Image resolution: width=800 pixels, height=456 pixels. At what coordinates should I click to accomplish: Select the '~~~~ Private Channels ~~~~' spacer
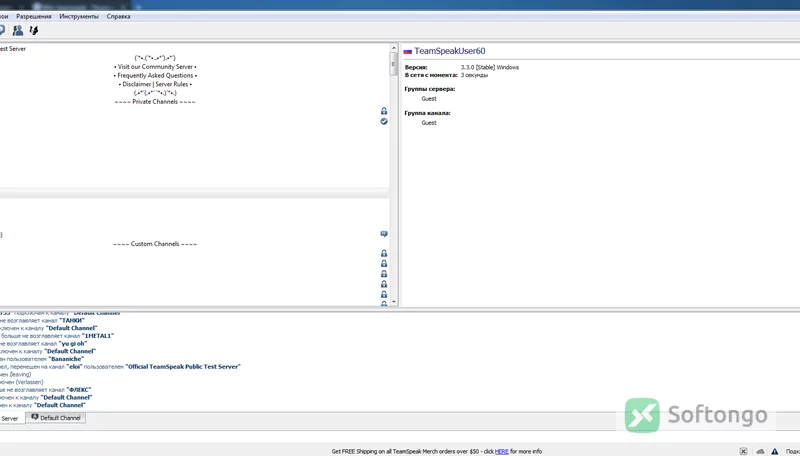(x=155, y=102)
